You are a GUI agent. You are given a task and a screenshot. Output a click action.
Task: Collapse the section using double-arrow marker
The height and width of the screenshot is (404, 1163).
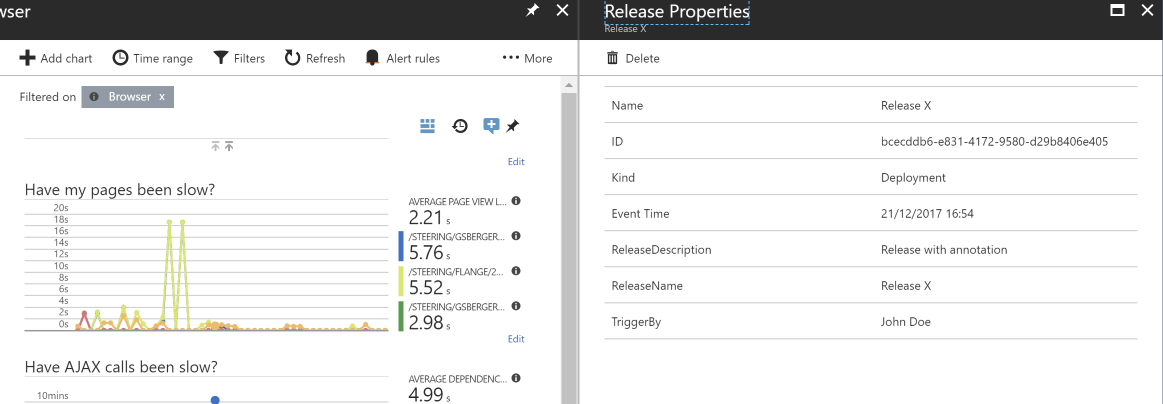pyautogui.click(x=222, y=147)
